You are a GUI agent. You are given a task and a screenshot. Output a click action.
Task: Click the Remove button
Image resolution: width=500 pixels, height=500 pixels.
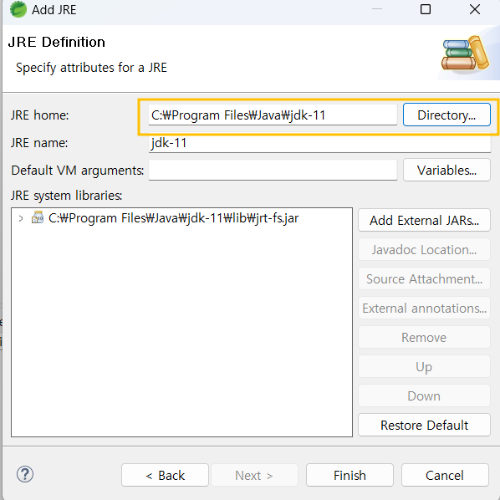(424, 338)
